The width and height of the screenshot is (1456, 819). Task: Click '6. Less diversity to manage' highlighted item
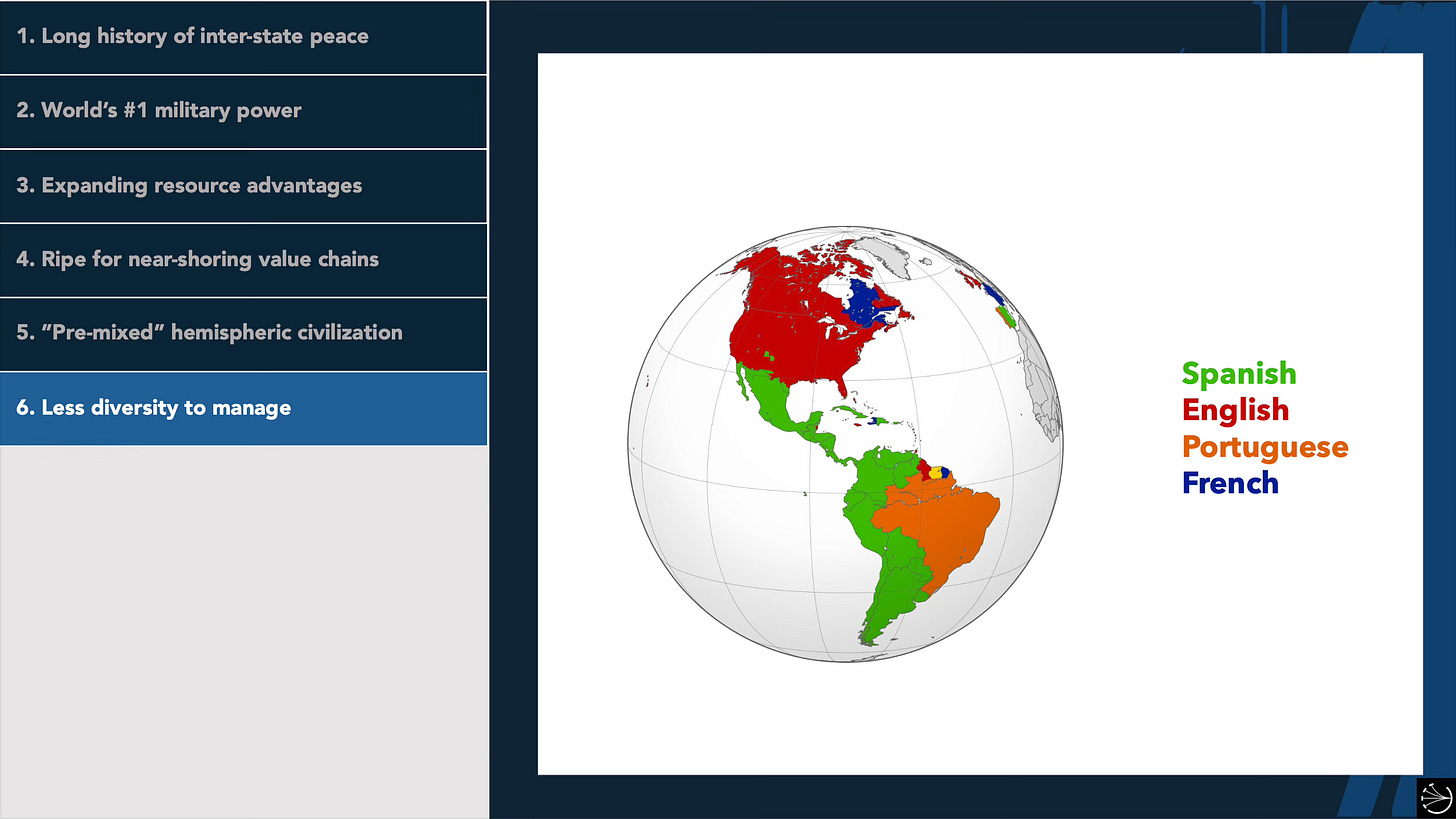pyautogui.click(x=243, y=408)
